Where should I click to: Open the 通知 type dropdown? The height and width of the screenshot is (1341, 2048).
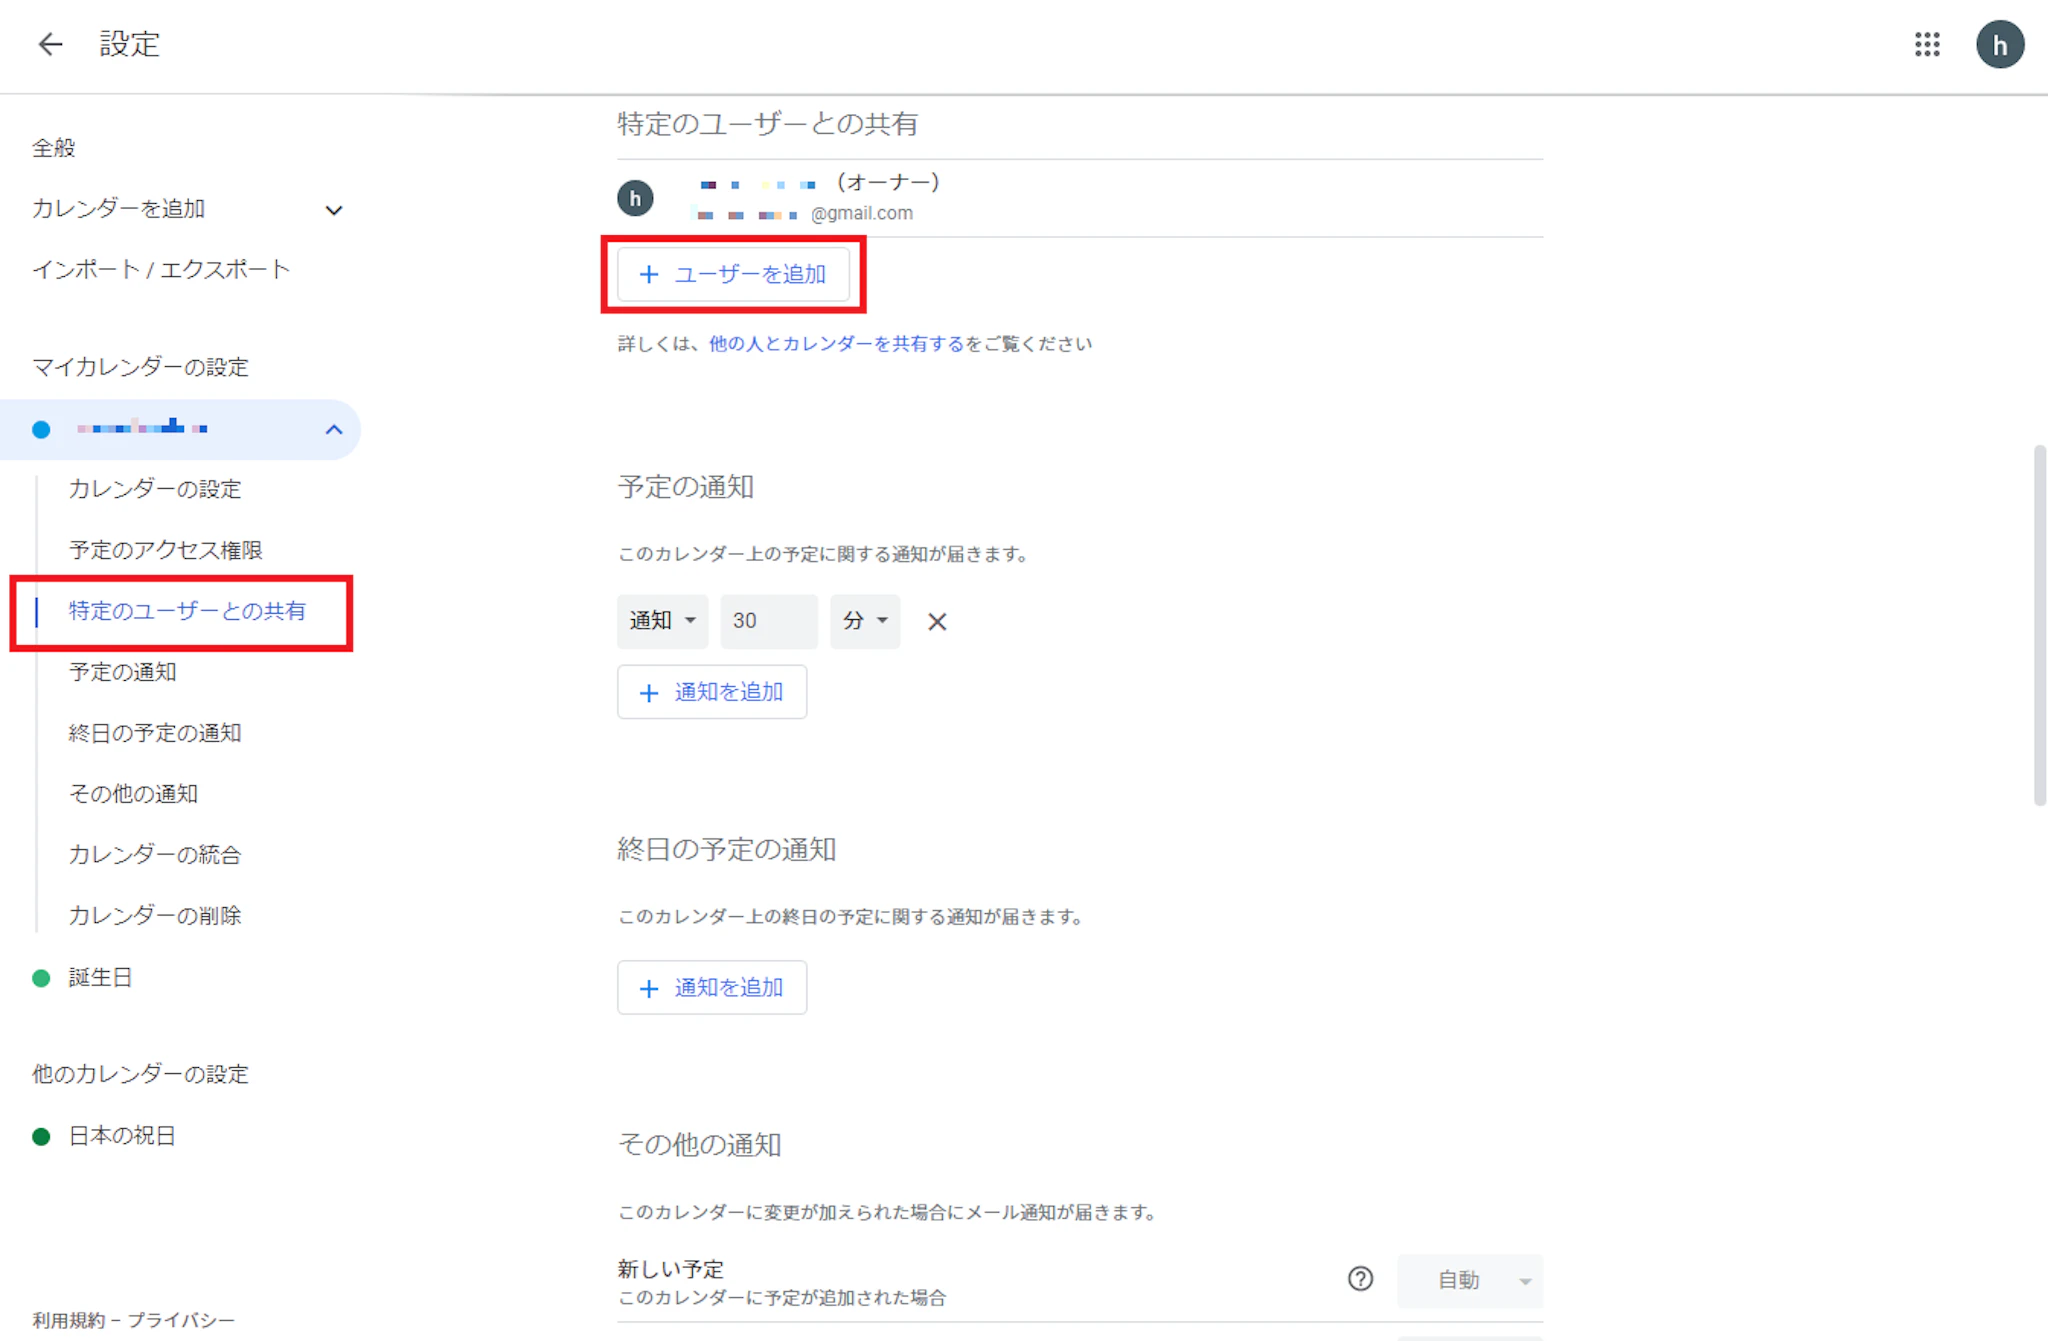tap(662, 621)
